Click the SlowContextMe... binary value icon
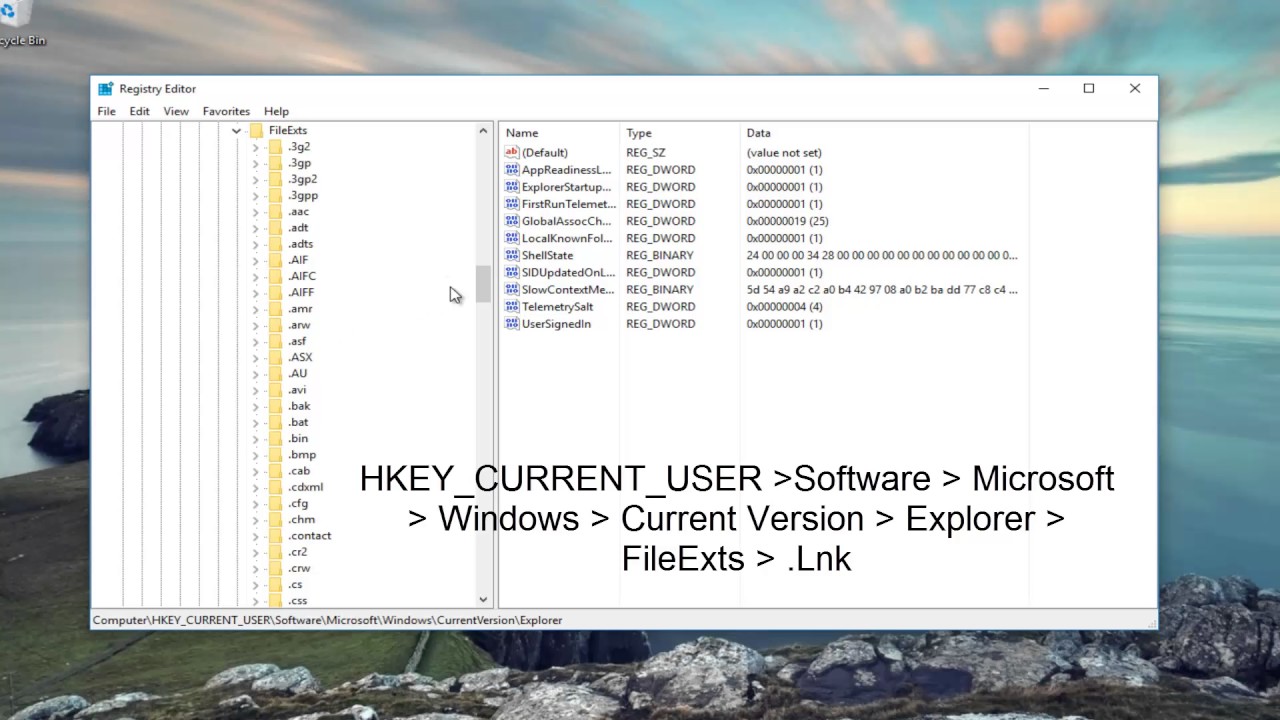 point(512,289)
